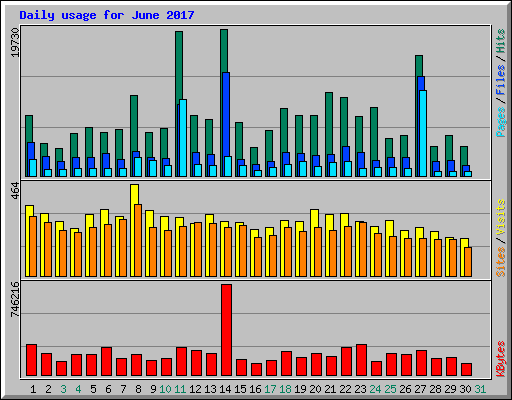Click weekend day 25 on the date axis
The image size is (512, 400).
(390, 389)
